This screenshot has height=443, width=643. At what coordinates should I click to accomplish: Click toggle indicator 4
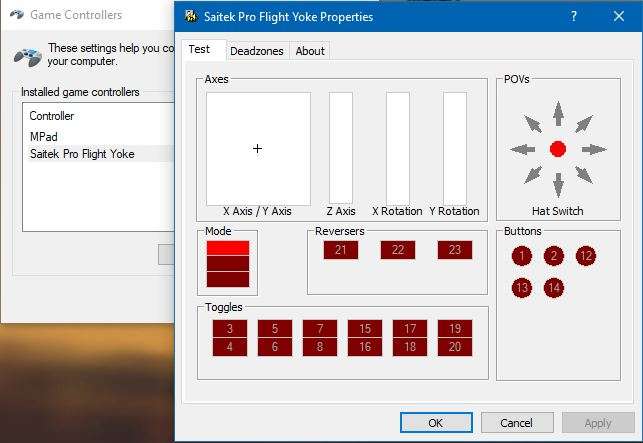230,347
